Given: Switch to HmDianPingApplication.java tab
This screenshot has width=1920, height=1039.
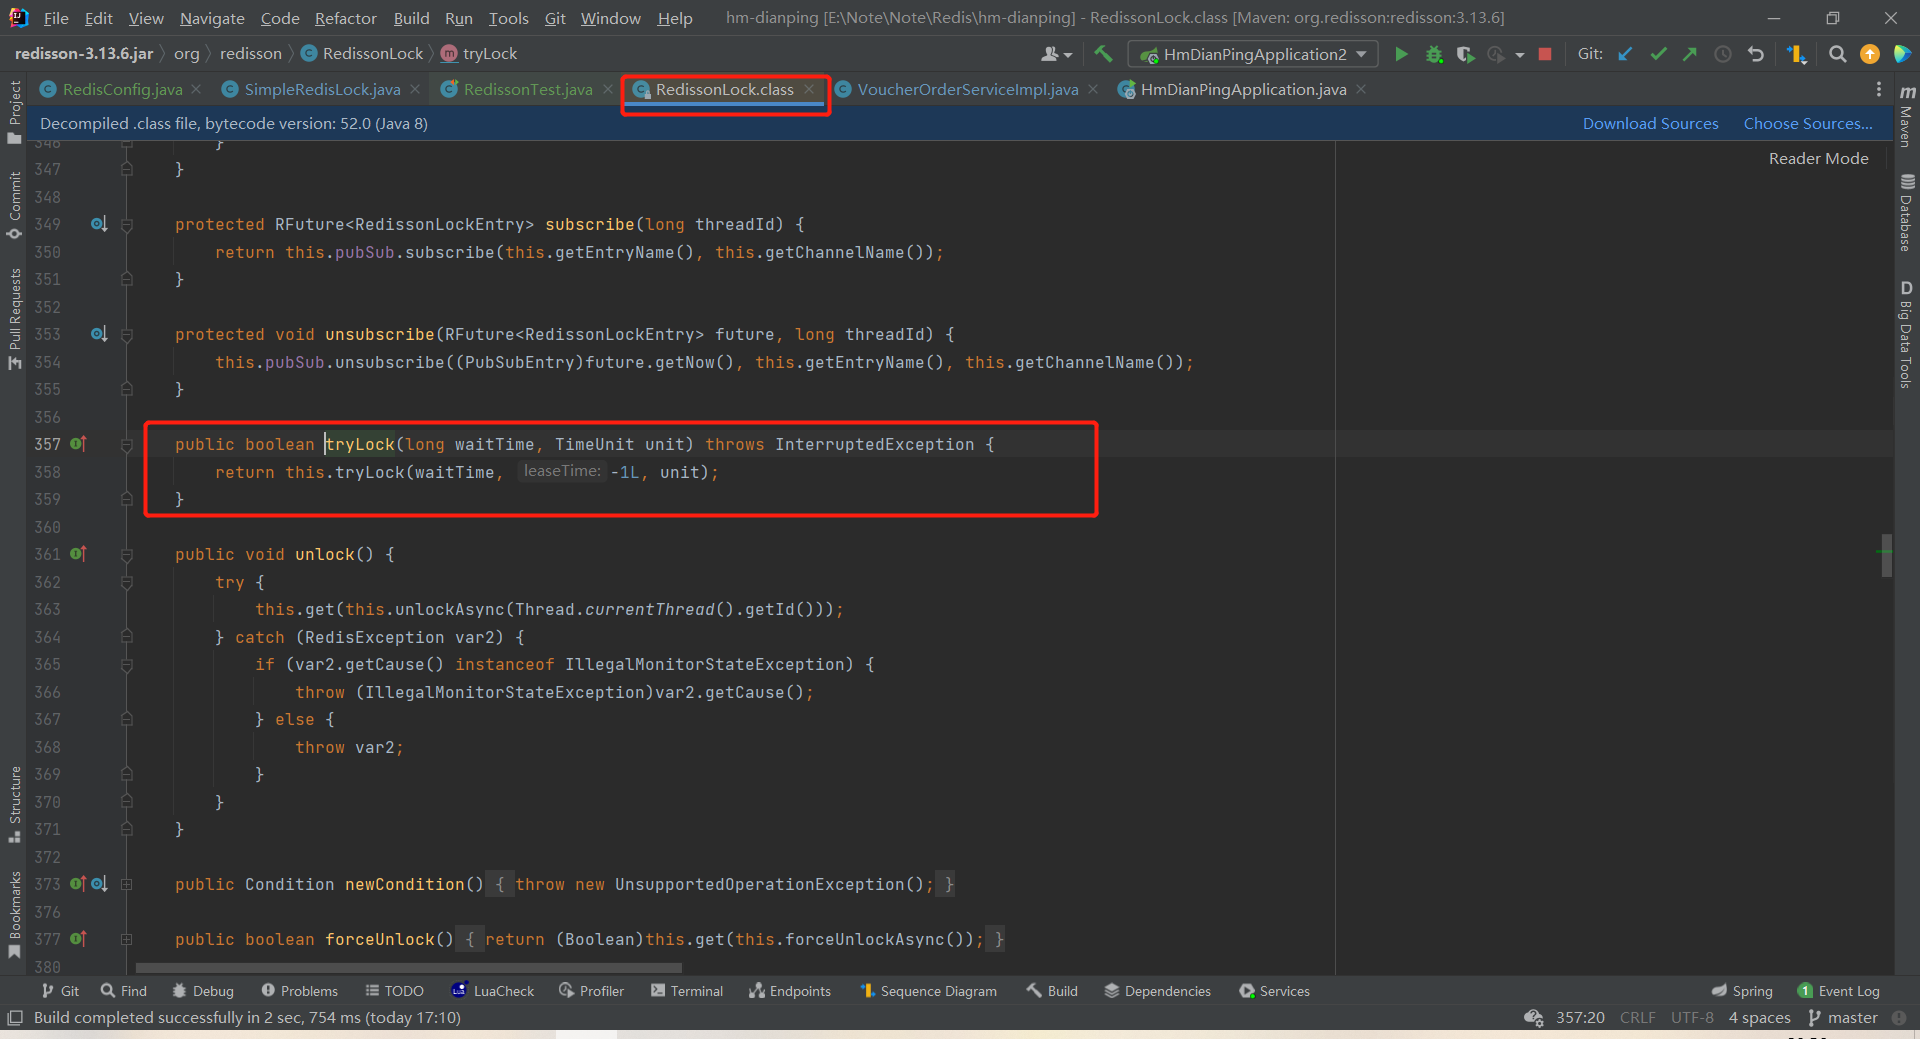Looking at the screenshot, I should 1243,89.
